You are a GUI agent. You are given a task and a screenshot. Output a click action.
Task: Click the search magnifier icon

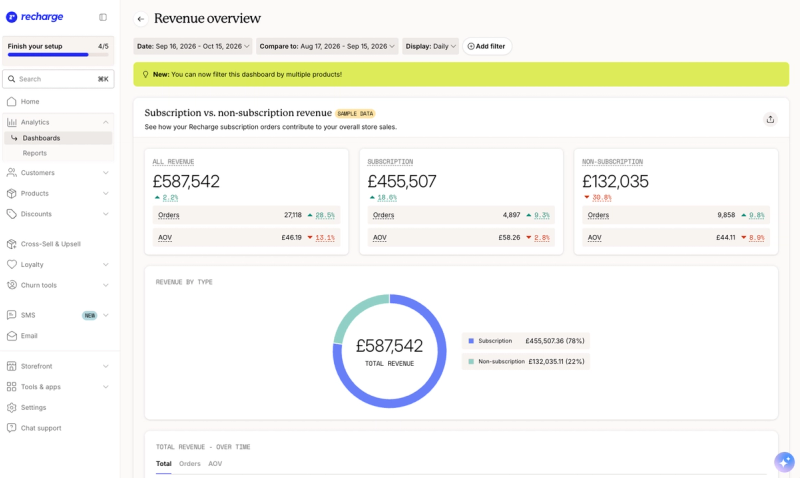(11, 79)
